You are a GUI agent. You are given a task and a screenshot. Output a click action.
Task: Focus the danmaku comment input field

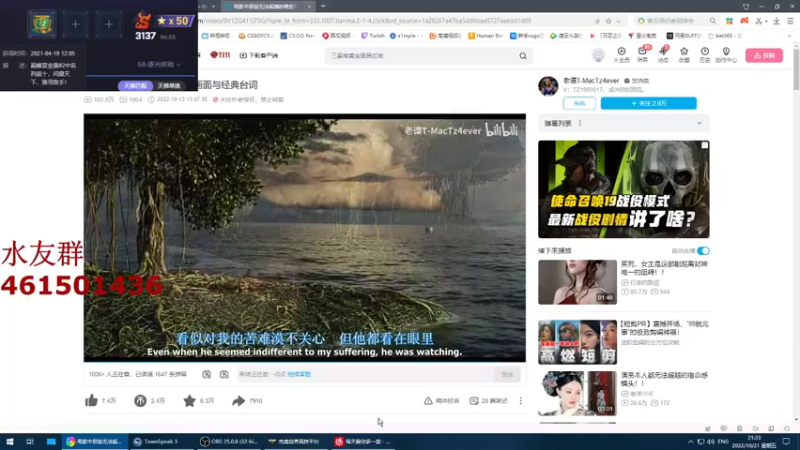point(365,374)
